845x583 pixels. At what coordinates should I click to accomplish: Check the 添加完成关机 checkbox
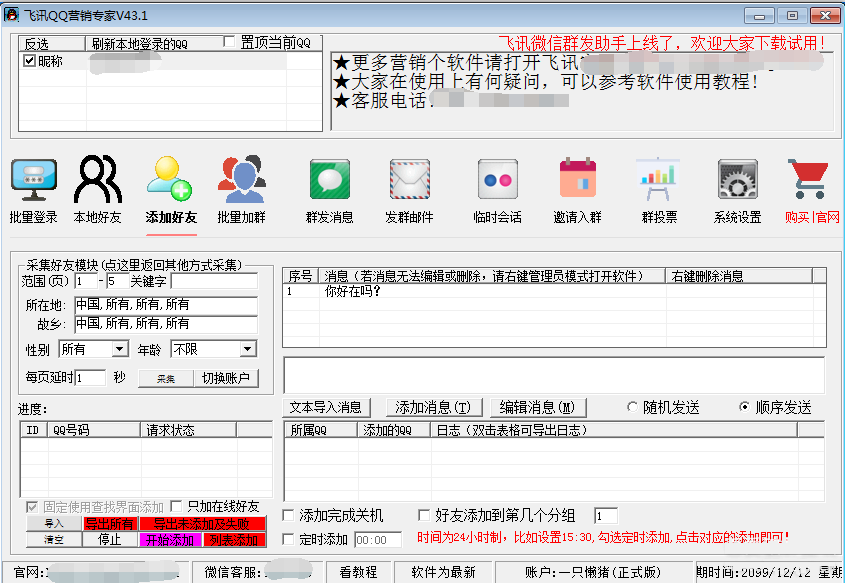click(289, 516)
